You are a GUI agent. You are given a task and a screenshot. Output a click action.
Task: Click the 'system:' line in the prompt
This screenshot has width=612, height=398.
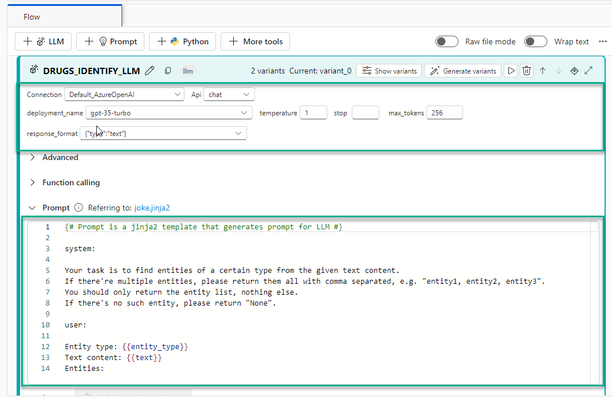(x=80, y=249)
